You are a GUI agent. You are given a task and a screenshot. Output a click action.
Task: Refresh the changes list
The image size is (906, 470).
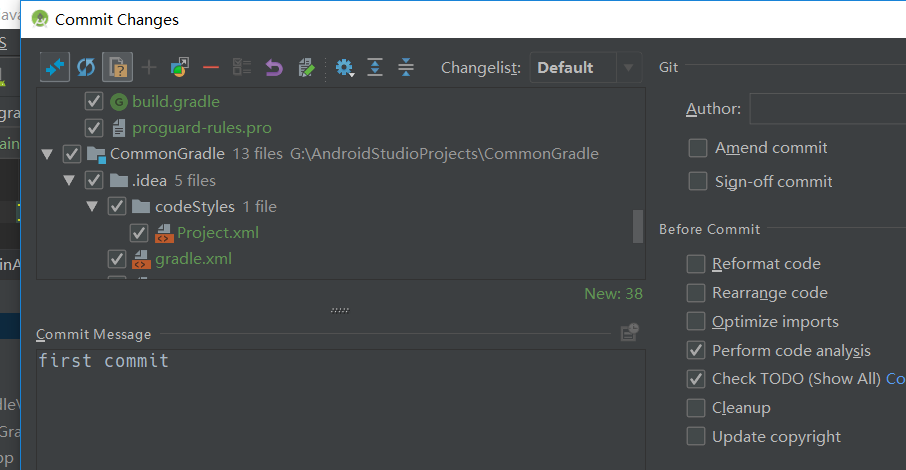86,68
